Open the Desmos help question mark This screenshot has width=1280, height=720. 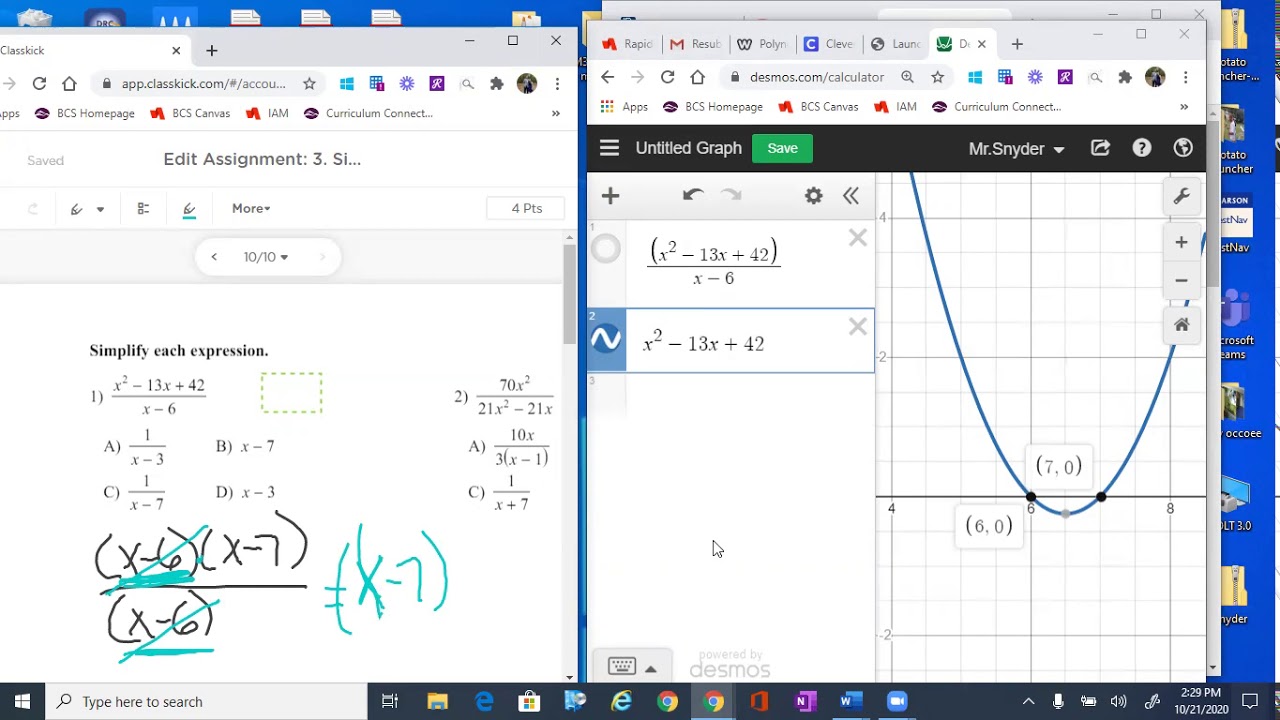(x=1142, y=148)
